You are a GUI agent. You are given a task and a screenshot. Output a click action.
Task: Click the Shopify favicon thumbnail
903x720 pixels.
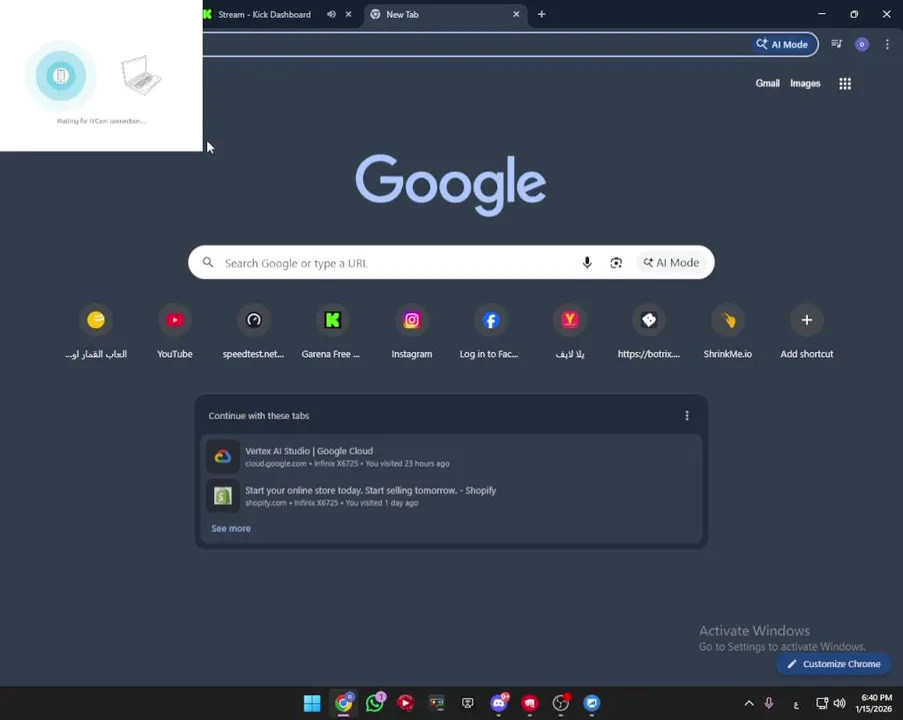click(x=223, y=496)
